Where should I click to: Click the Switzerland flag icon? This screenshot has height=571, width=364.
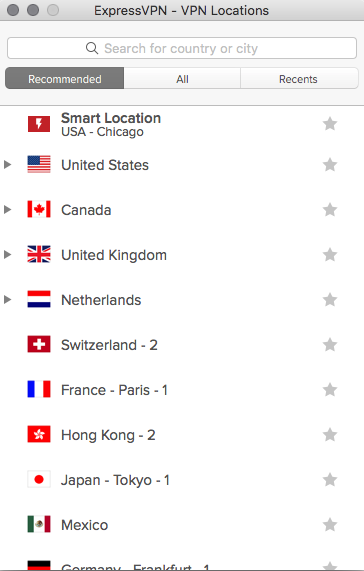(x=39, y=344)
